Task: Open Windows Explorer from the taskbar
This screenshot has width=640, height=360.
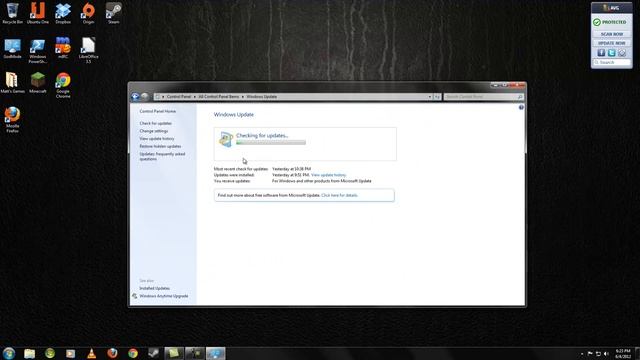Action: click(29, 353)
